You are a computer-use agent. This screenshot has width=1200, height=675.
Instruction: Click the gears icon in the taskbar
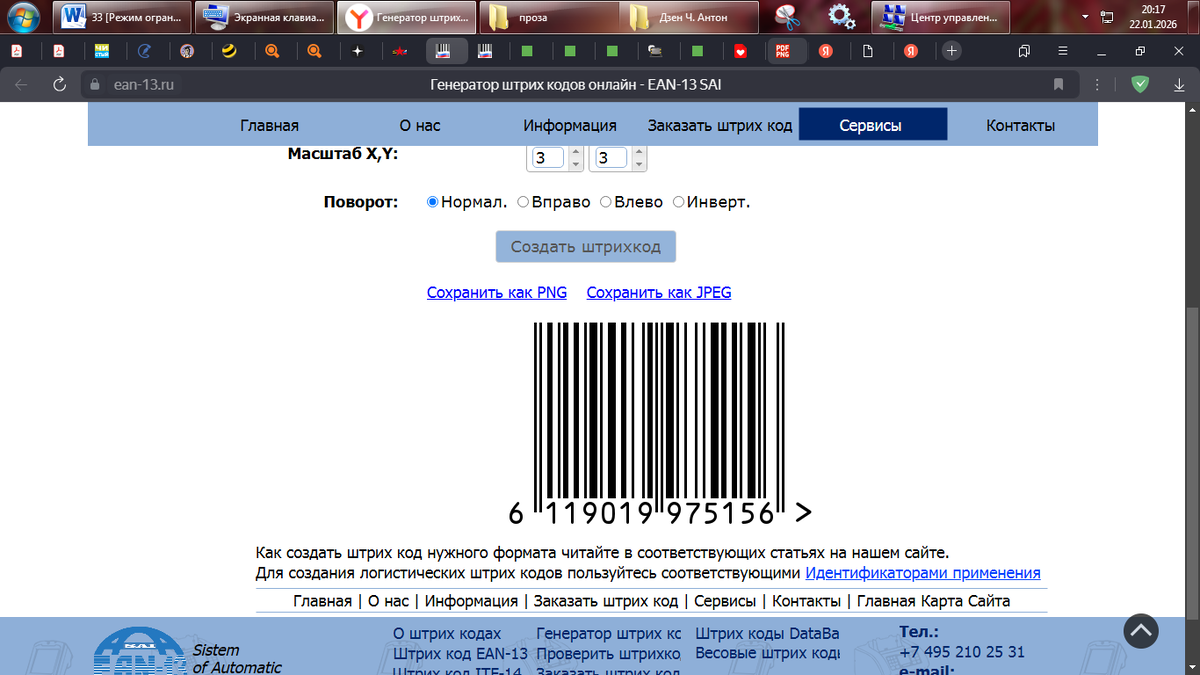[x=842, y=16]
